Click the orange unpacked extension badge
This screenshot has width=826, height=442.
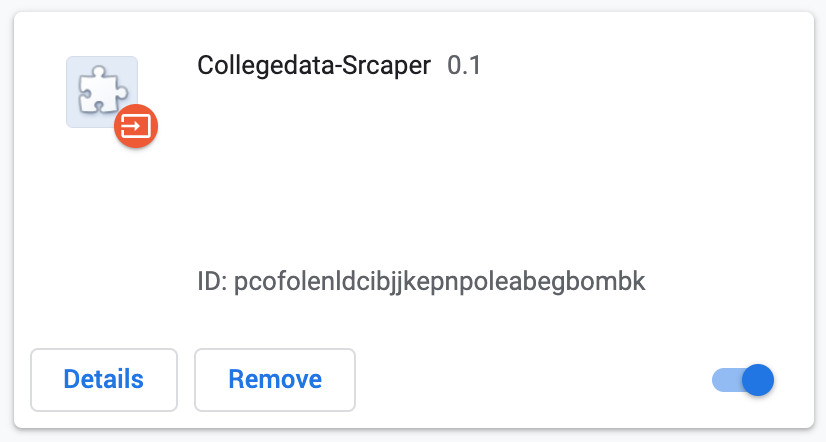point(136,127)
